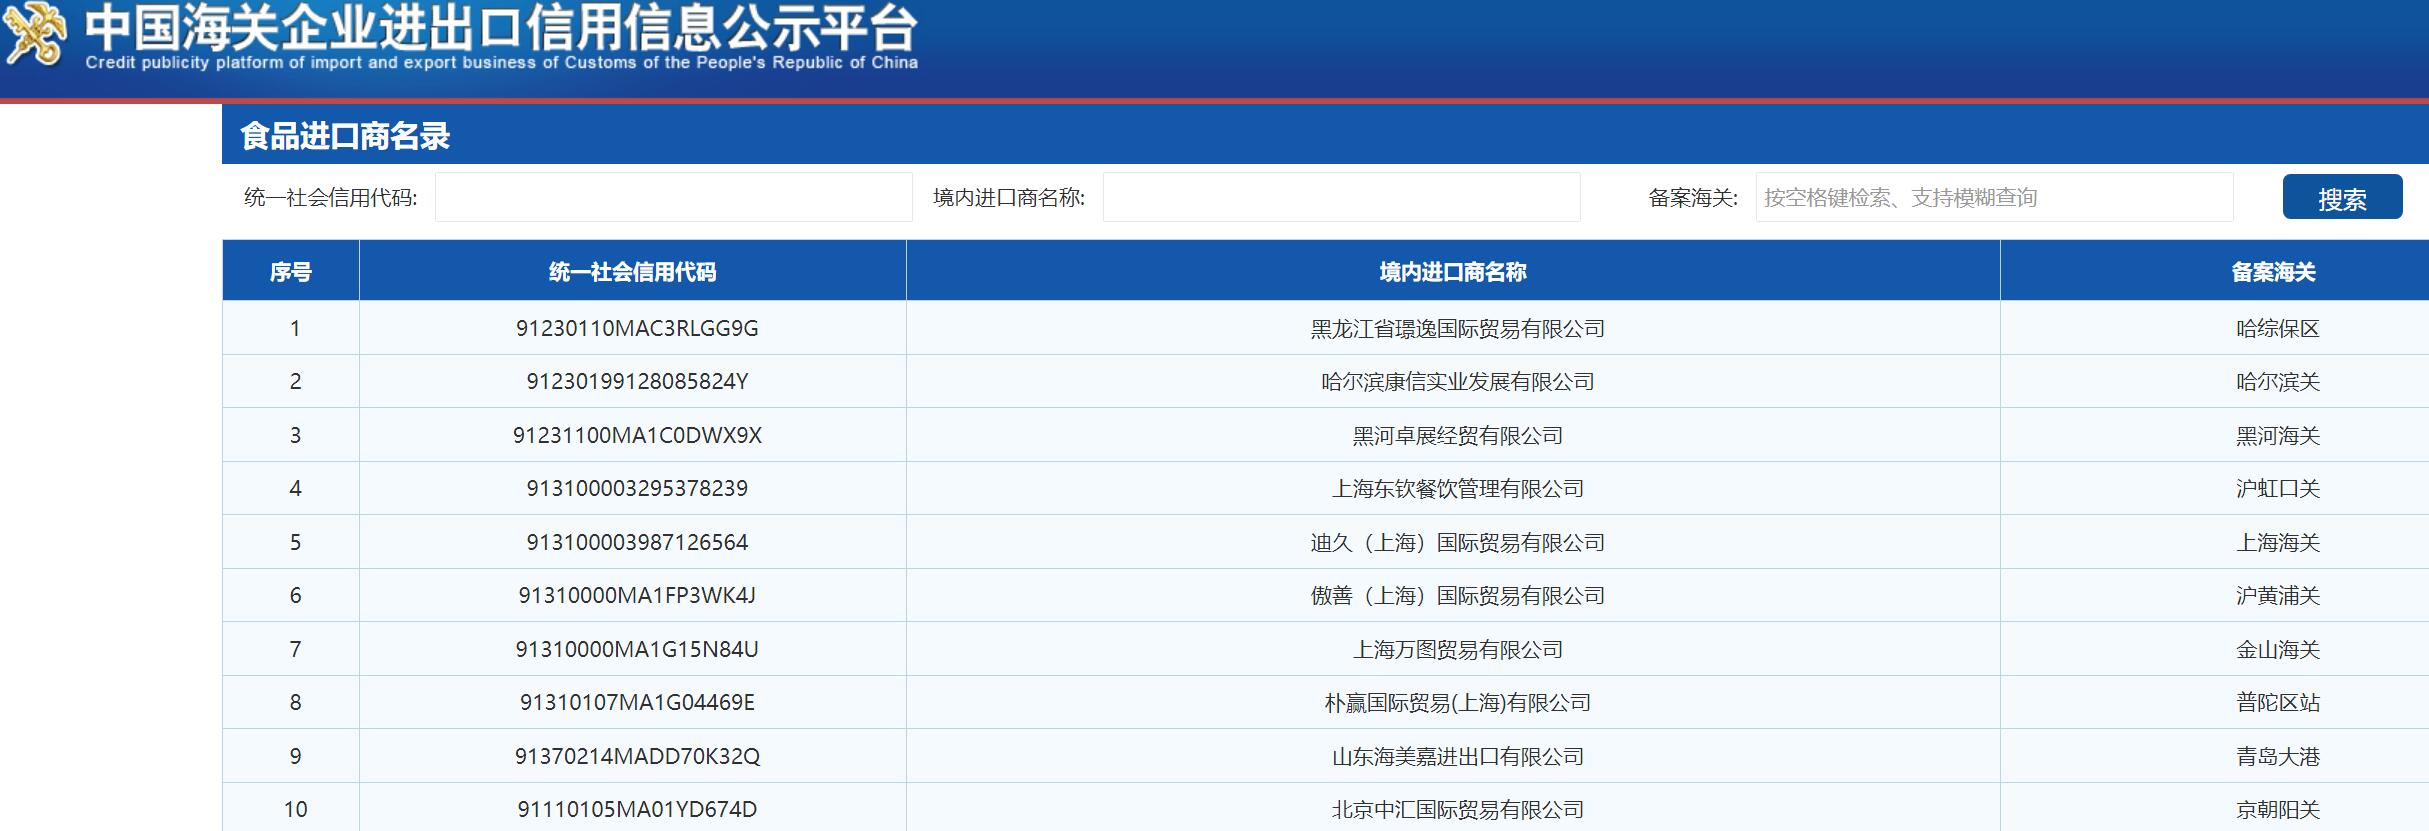Click the 青岛大港 customs cell
This screenshot has width=2429, height=831.
[2277, 756]
